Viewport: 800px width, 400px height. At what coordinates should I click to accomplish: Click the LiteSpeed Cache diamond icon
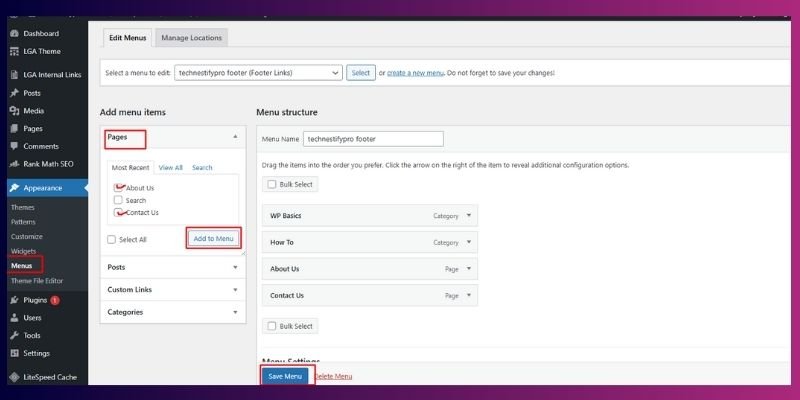point(14,378)
